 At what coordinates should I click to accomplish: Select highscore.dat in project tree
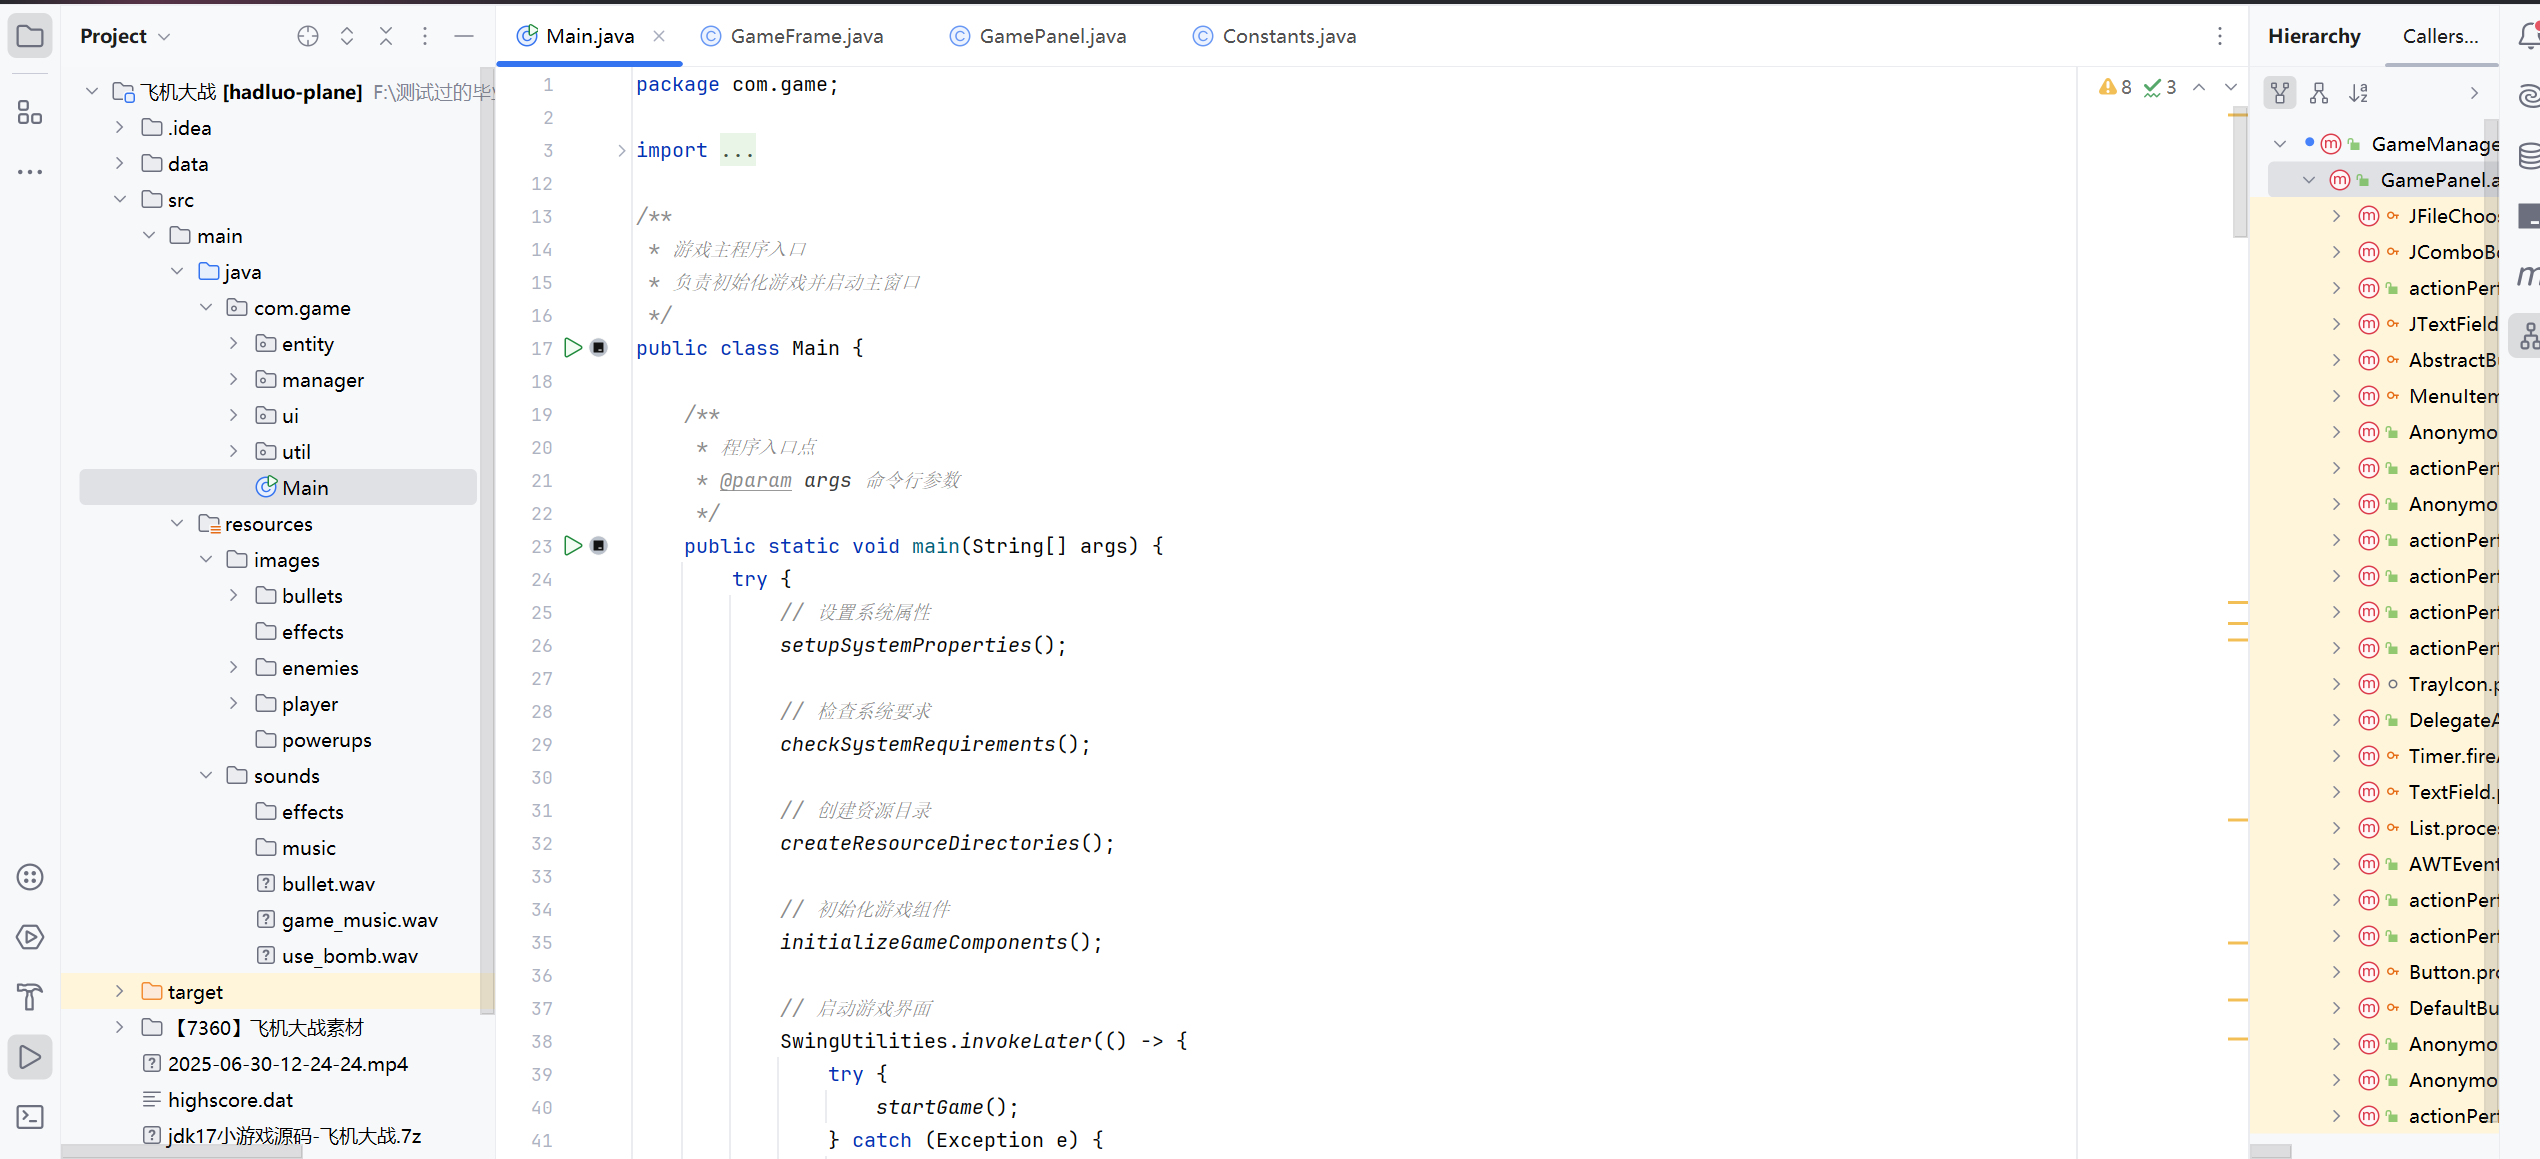click(x=230, y=1100)
